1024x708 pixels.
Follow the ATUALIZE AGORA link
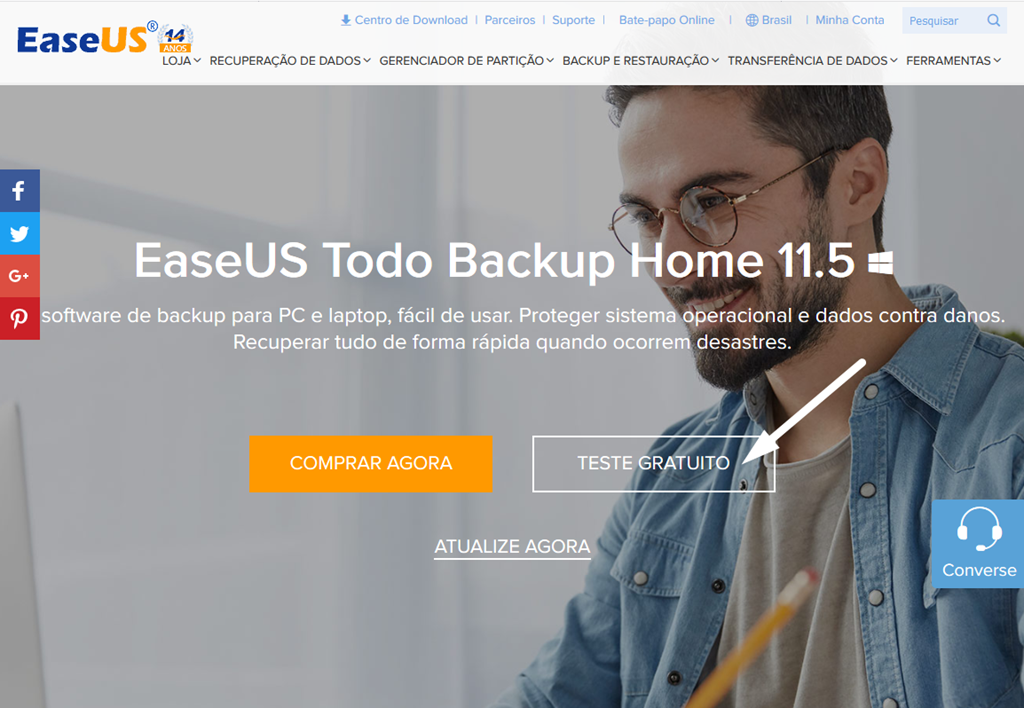[x=512, y=547]
